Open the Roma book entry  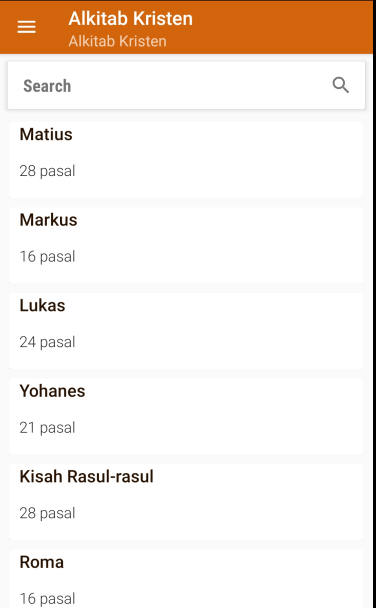tap(186, 579)
